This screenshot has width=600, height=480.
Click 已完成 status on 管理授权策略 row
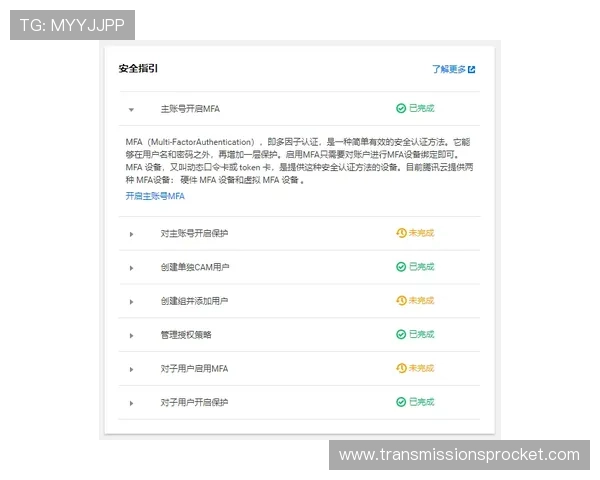click(x=422, y=334)
